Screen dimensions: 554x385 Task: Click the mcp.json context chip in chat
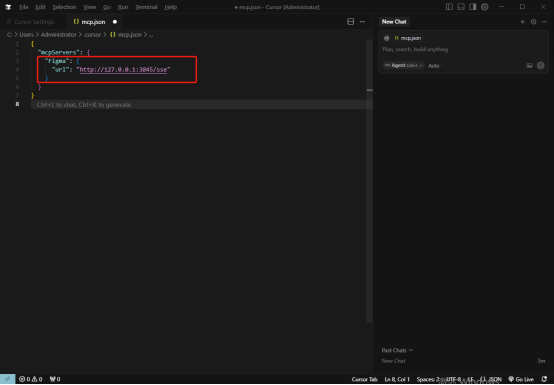(408, 38)
